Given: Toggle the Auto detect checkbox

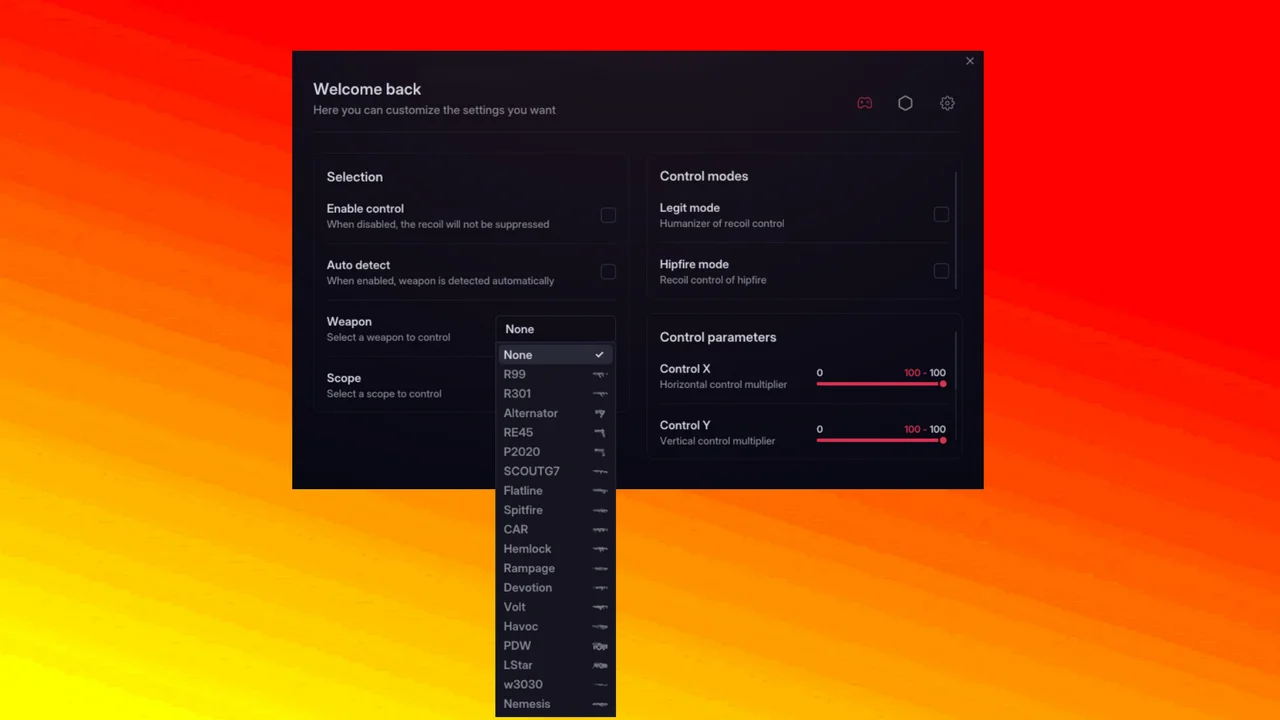Looking at the screenshot, I should coord(608,272).
